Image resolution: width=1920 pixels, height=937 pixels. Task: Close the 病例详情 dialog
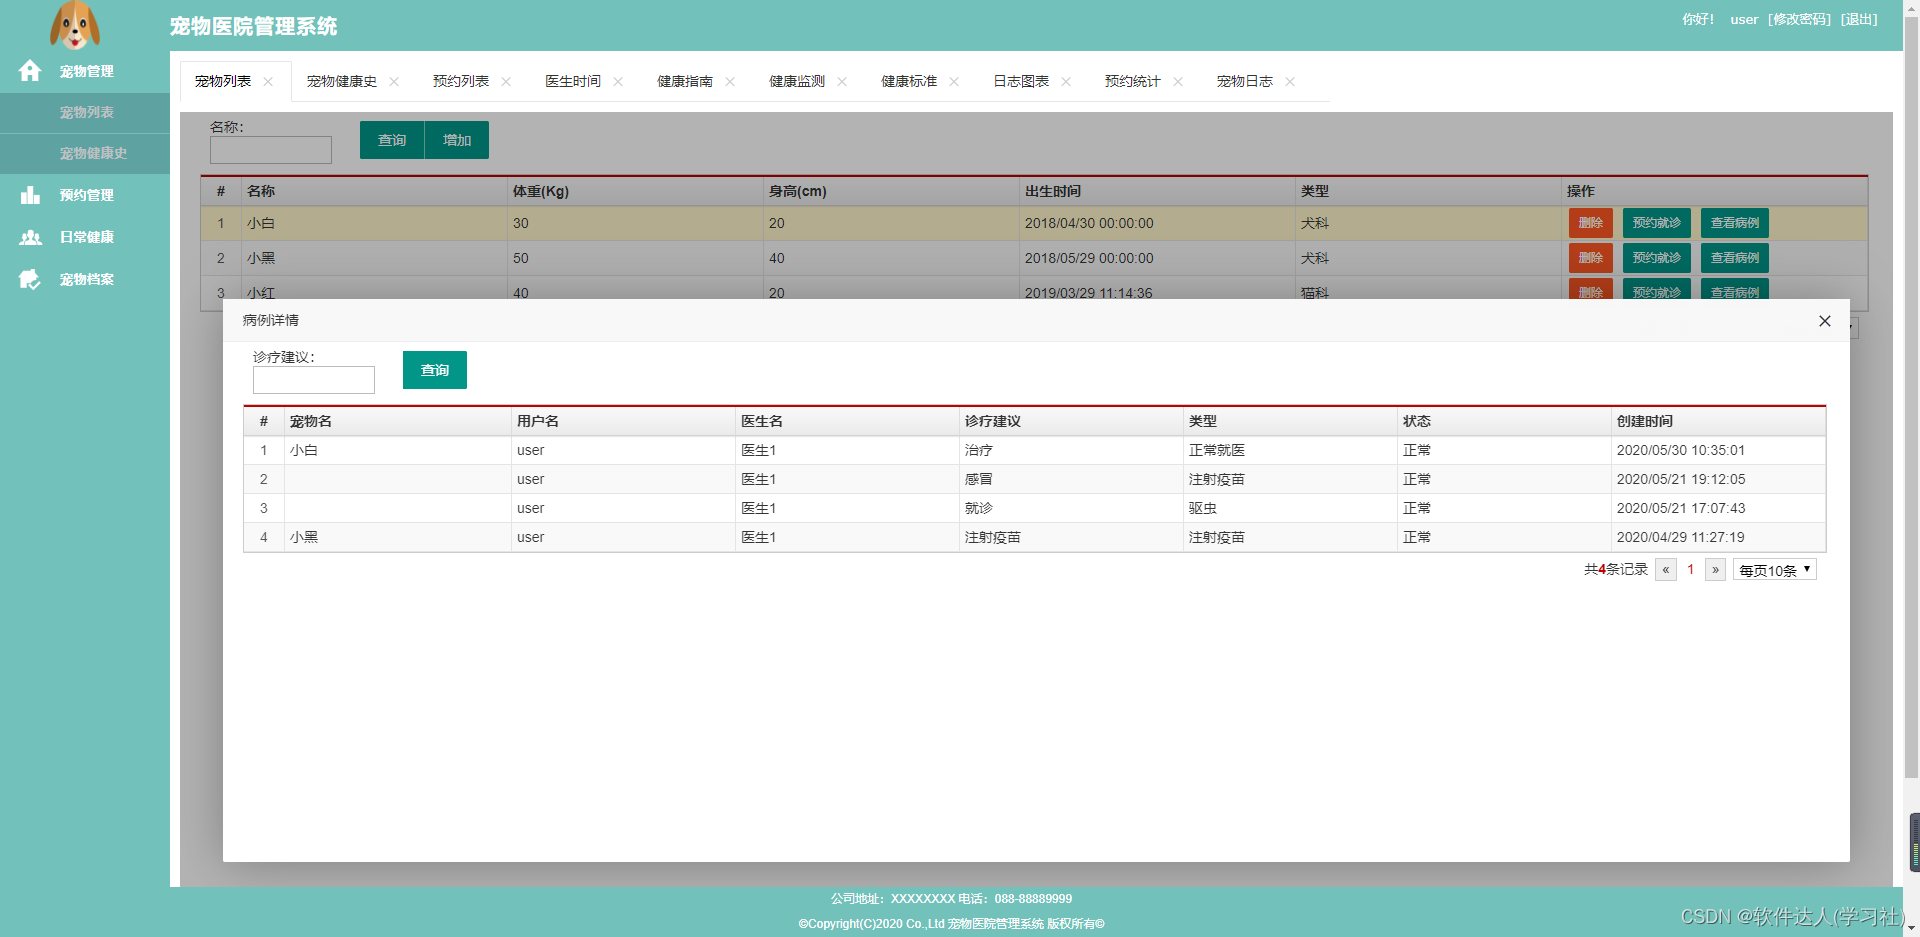pos(1825,321)
